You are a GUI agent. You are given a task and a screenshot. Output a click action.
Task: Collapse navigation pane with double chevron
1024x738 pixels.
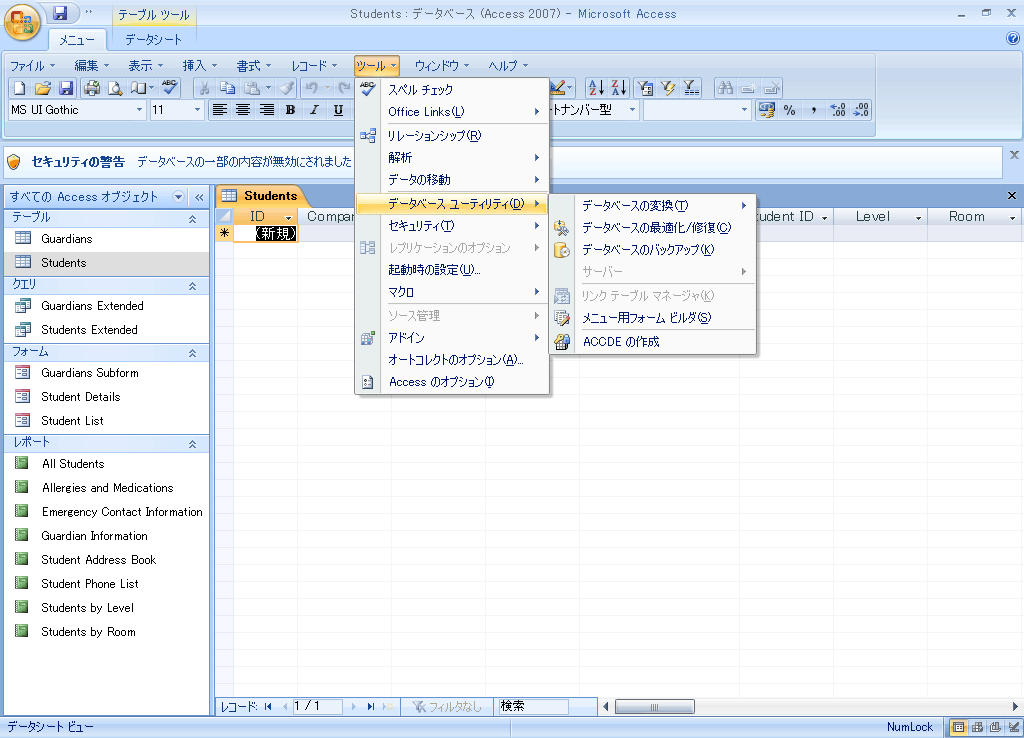[x=199, y=197]
